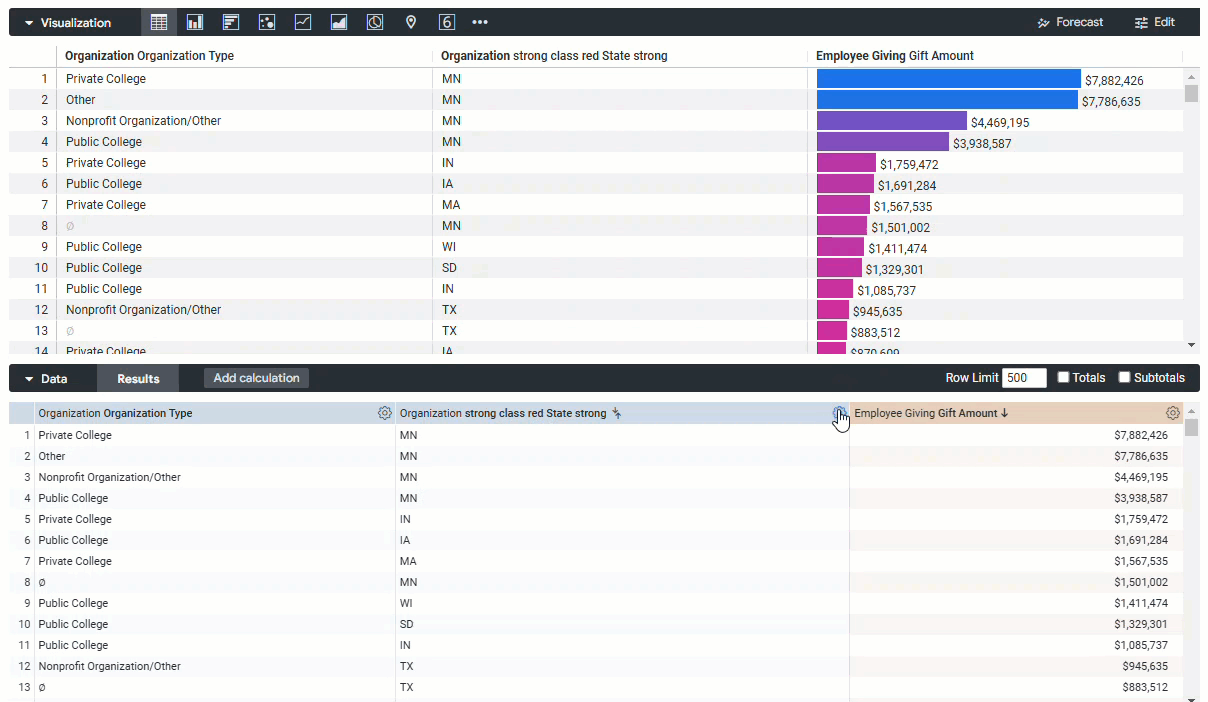This screenshot has width=1208, height=702.
Task: Click $1,691,284 in the data table
Action: (x=1141, y=540)
